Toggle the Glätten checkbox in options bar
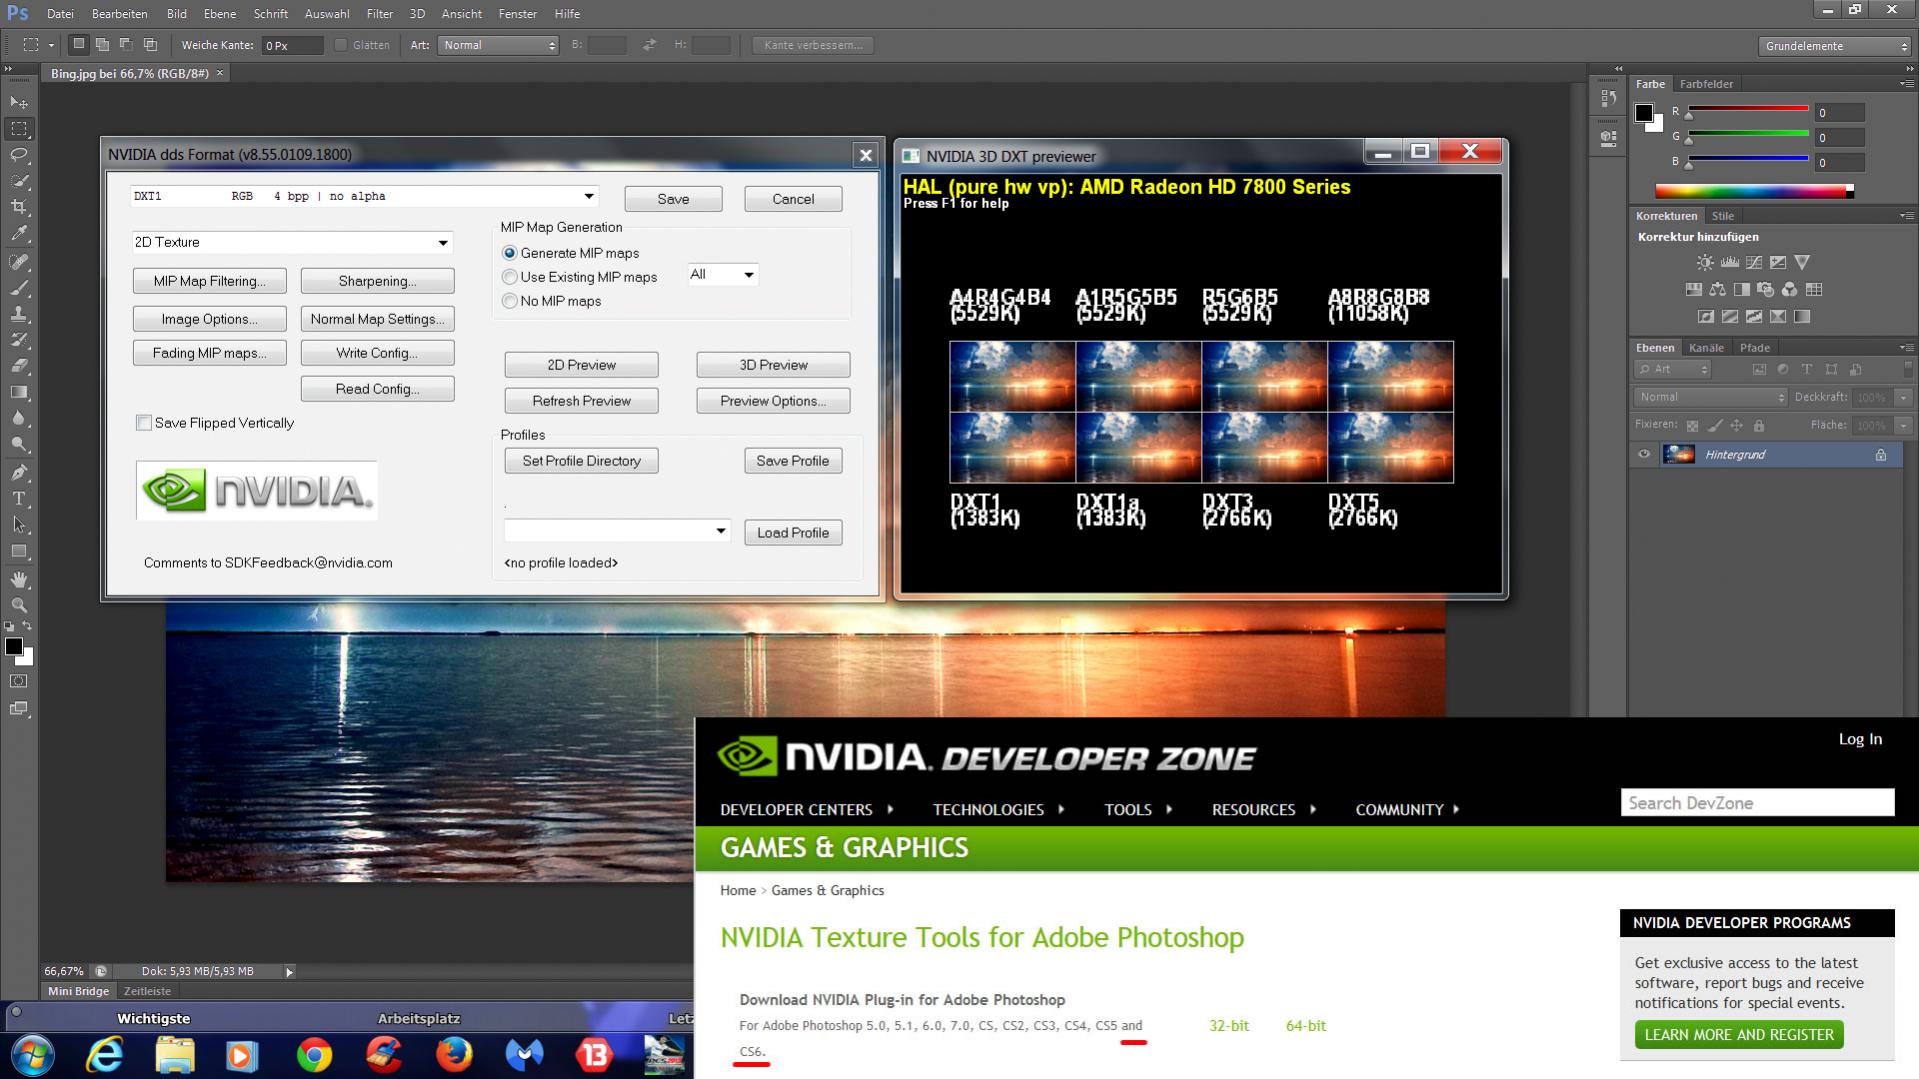 pos(341,45)
